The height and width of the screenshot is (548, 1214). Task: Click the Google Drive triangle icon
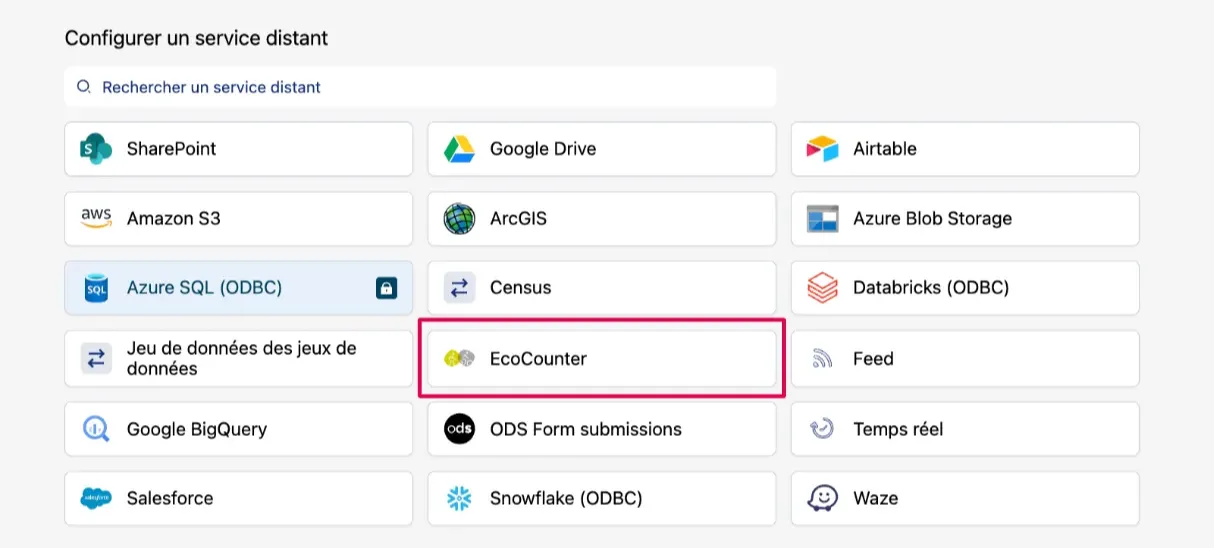click(x=459, y=149)
